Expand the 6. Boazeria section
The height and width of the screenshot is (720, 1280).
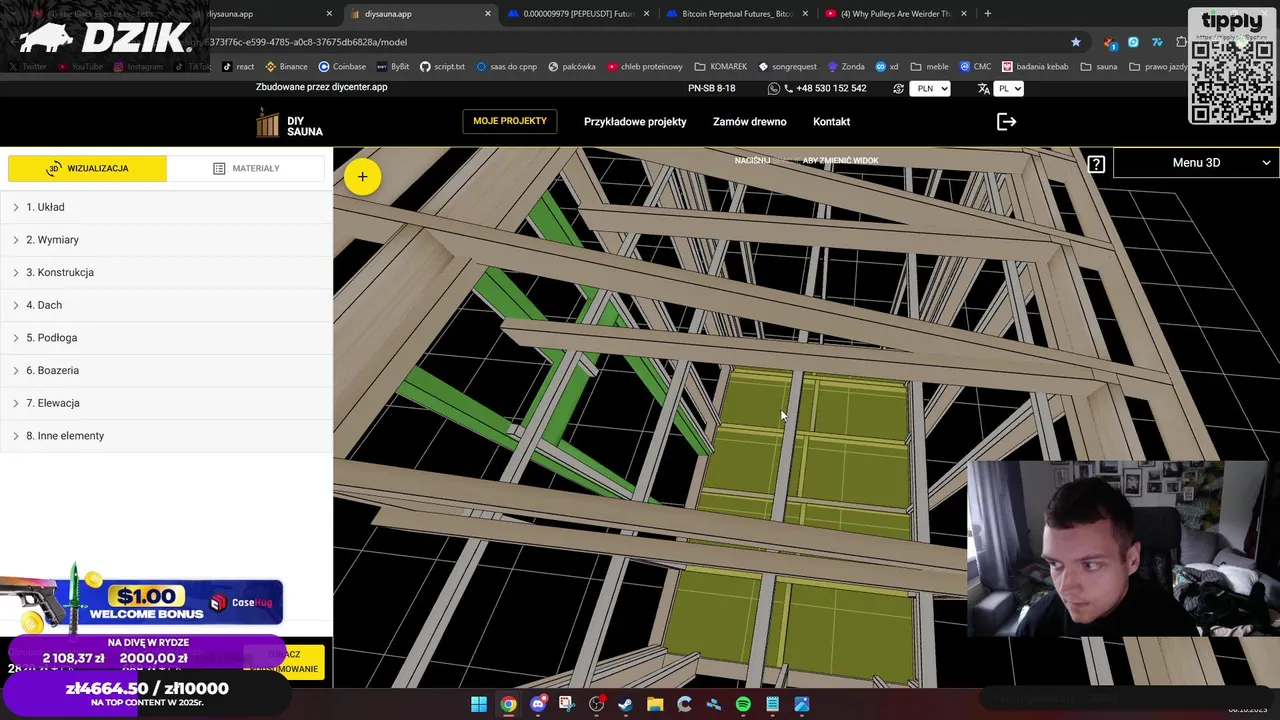tap(166, 370)
